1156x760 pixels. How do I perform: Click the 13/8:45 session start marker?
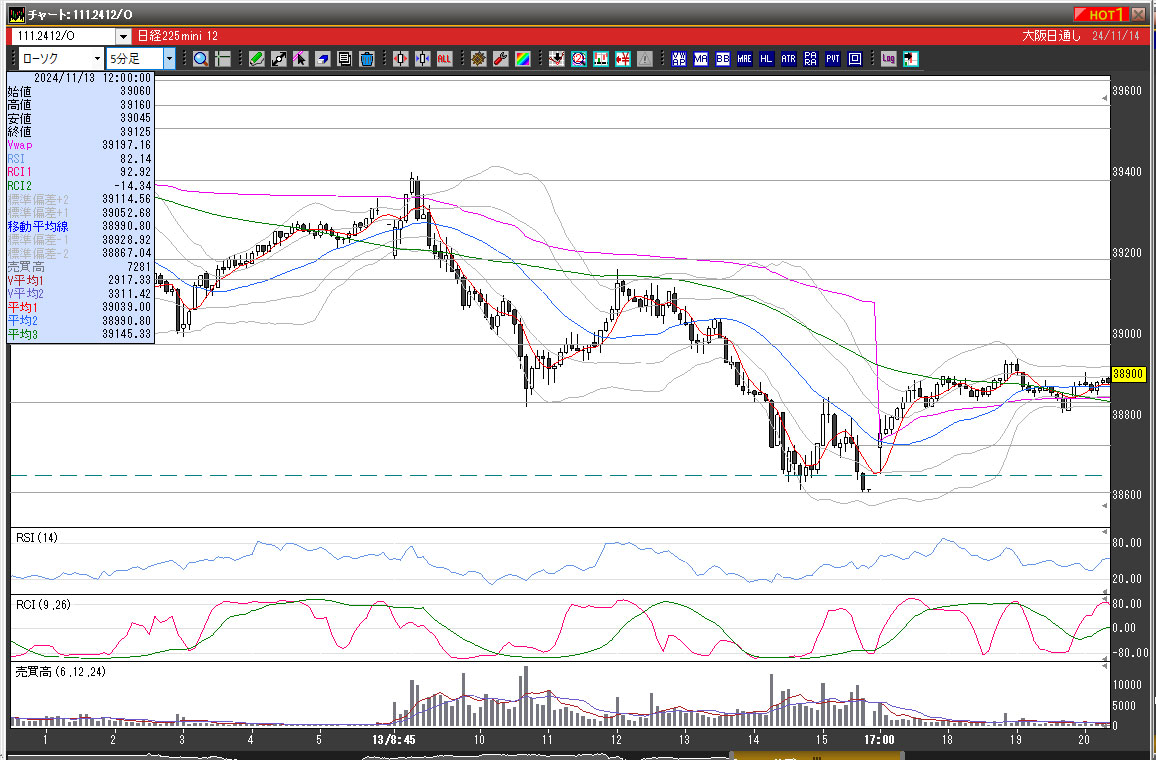pyautogui.click(x=393, y=739)
